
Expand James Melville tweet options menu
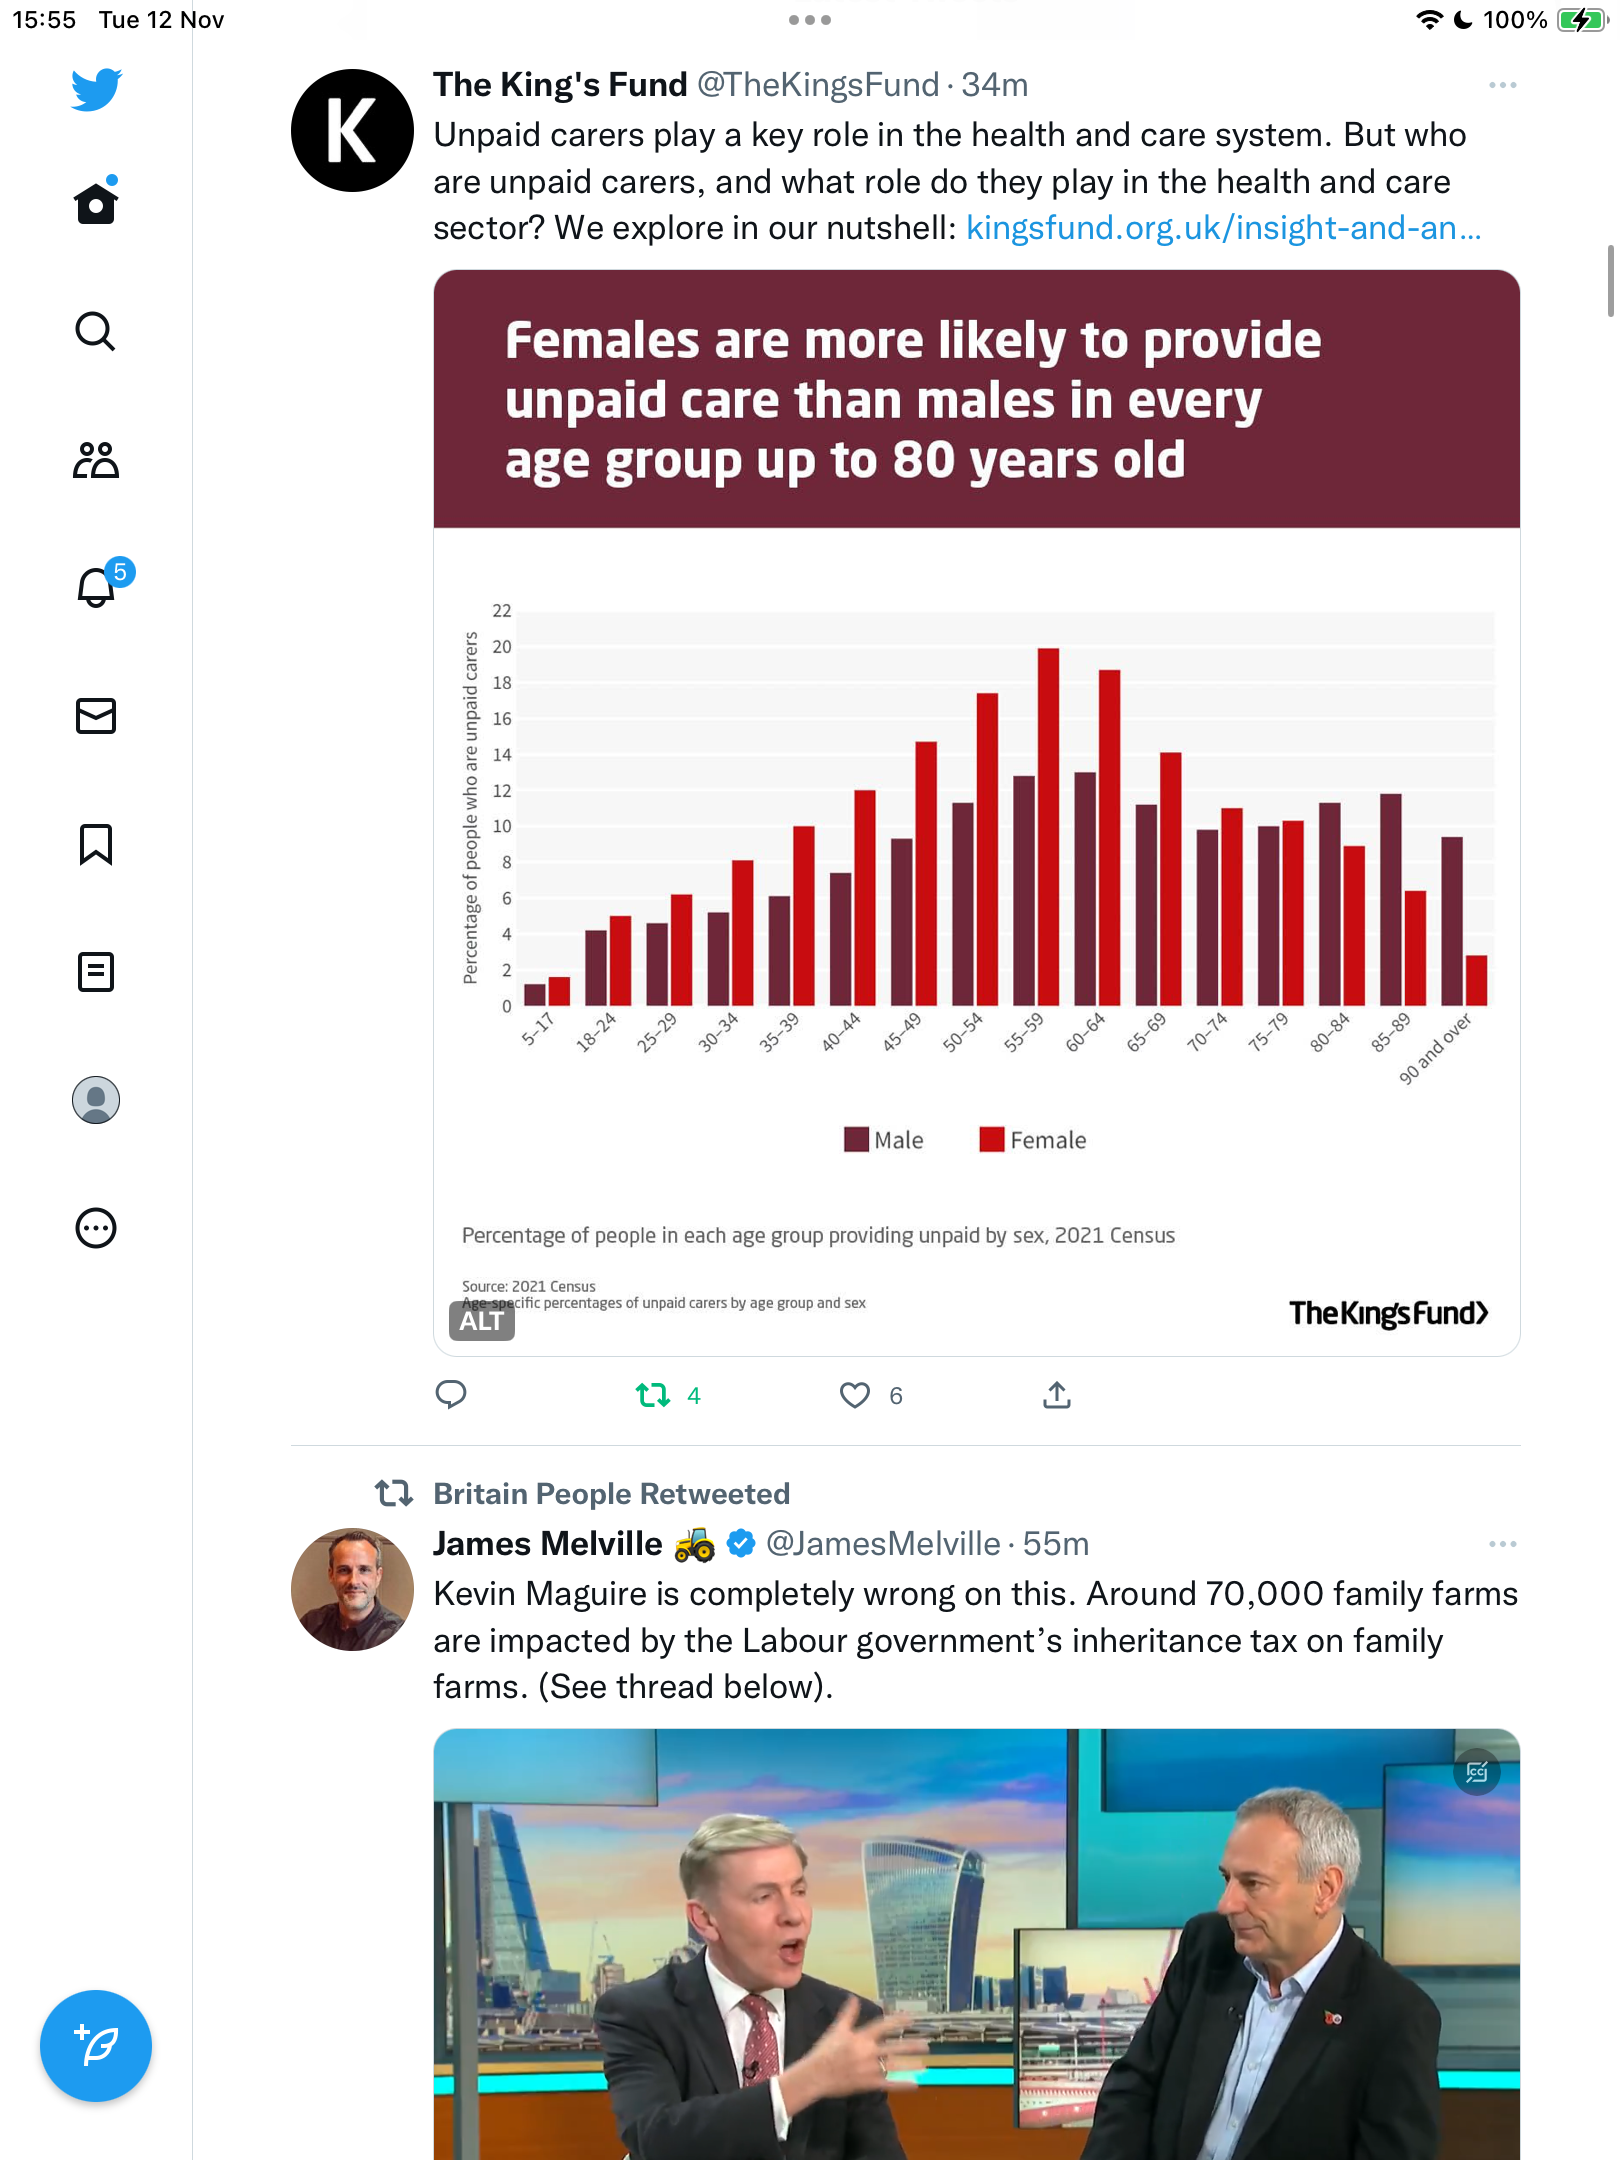coord(1502,1544)
